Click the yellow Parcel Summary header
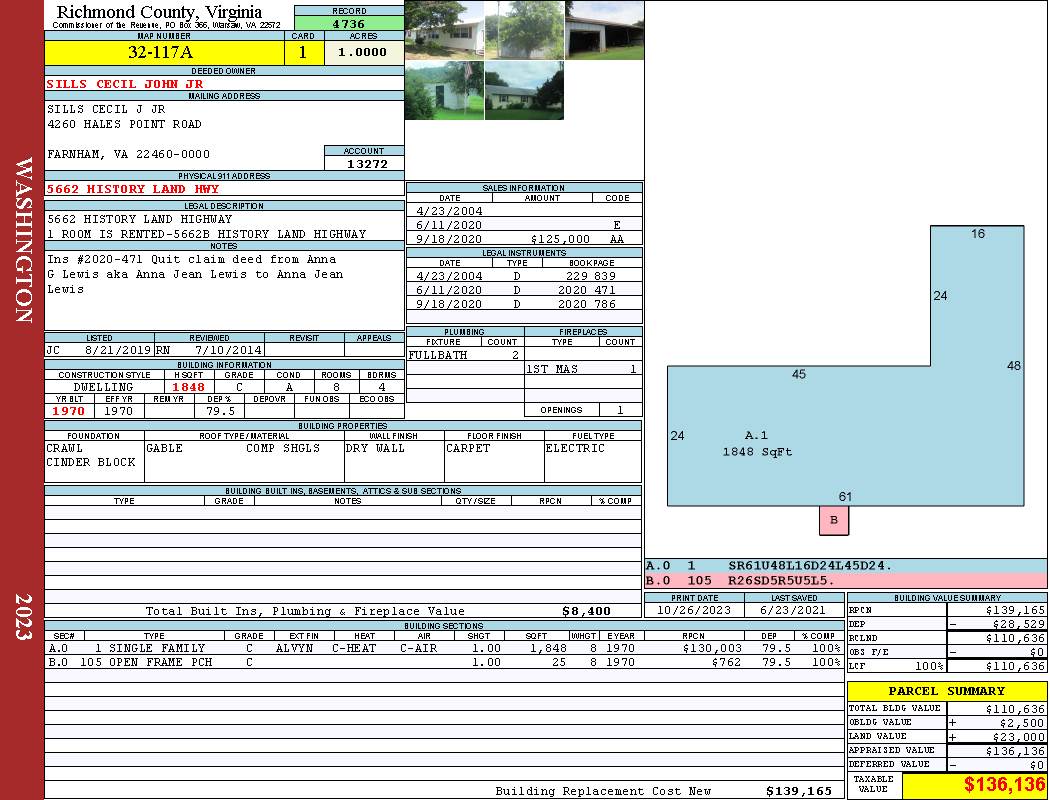Image resolution: width=1050 pixels, height=800 pixels. click(947, 691)
